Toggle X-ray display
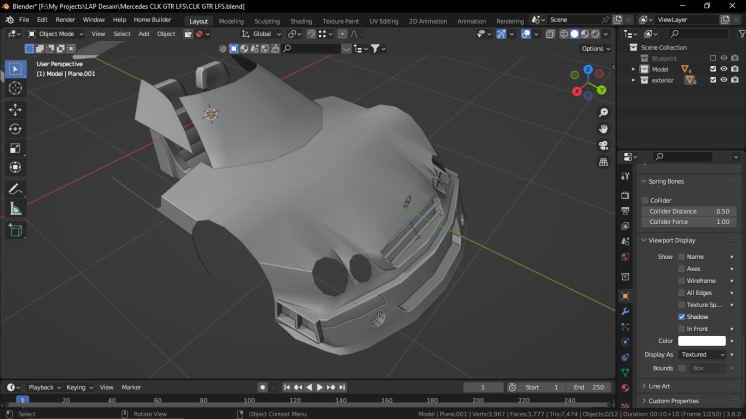Viewport: 746px width, 419px height. point(550,34)
